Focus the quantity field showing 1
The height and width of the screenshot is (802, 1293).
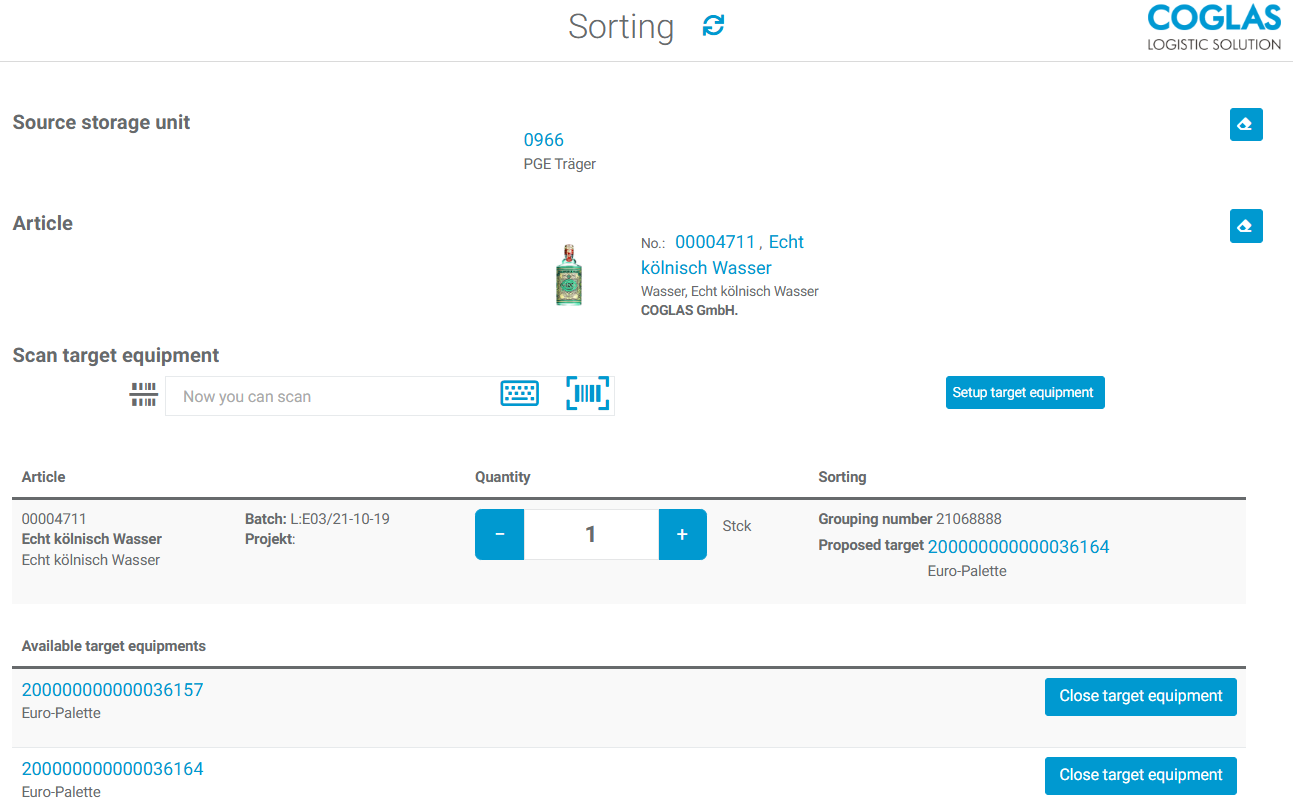591,535
